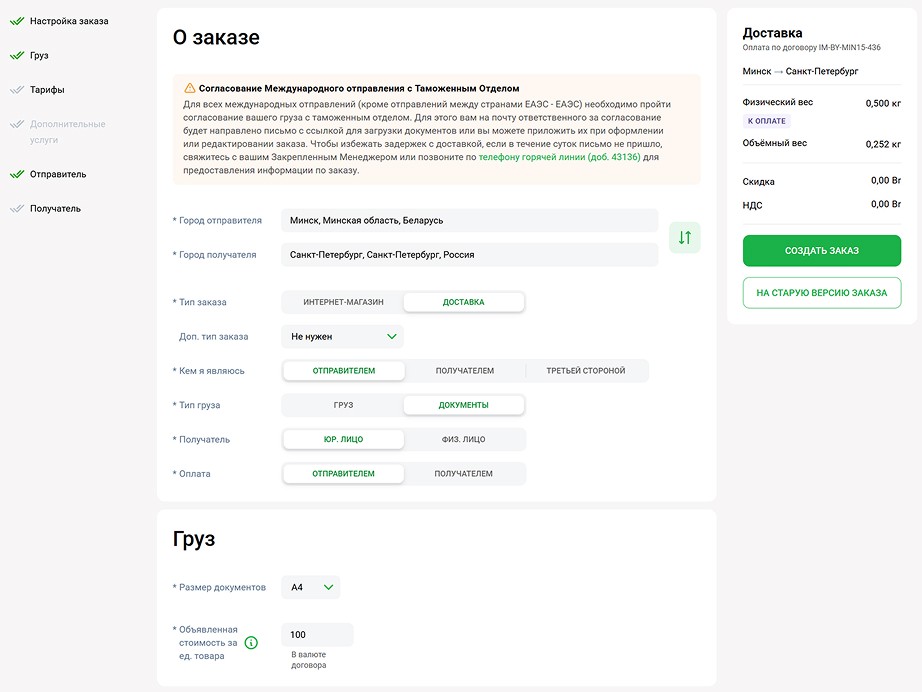Click checkmark icon beside Настройка заказа
Screen dimensions: 922x692
[x=17, y=21]
